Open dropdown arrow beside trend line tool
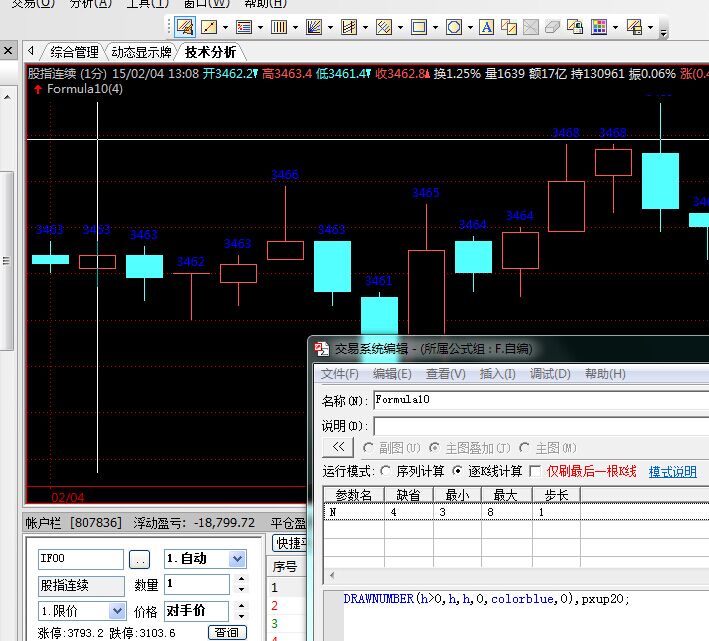This screenshot has height=641, width=709. [x=226, y=27]
